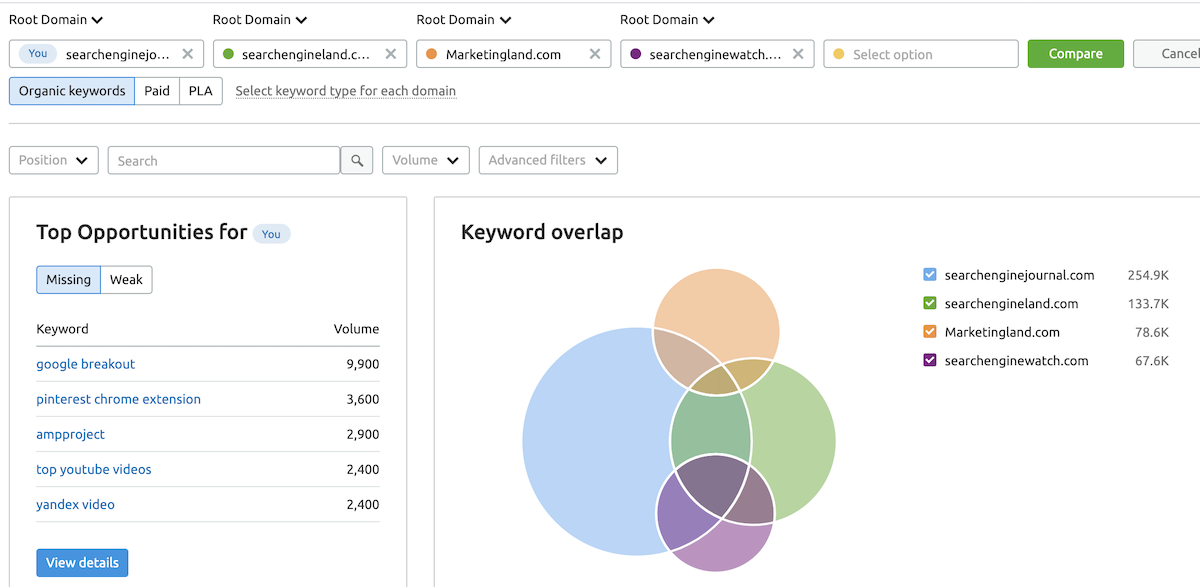Uncheck searchenginejournal.com in the overlap legend

[x=929, y=274]
